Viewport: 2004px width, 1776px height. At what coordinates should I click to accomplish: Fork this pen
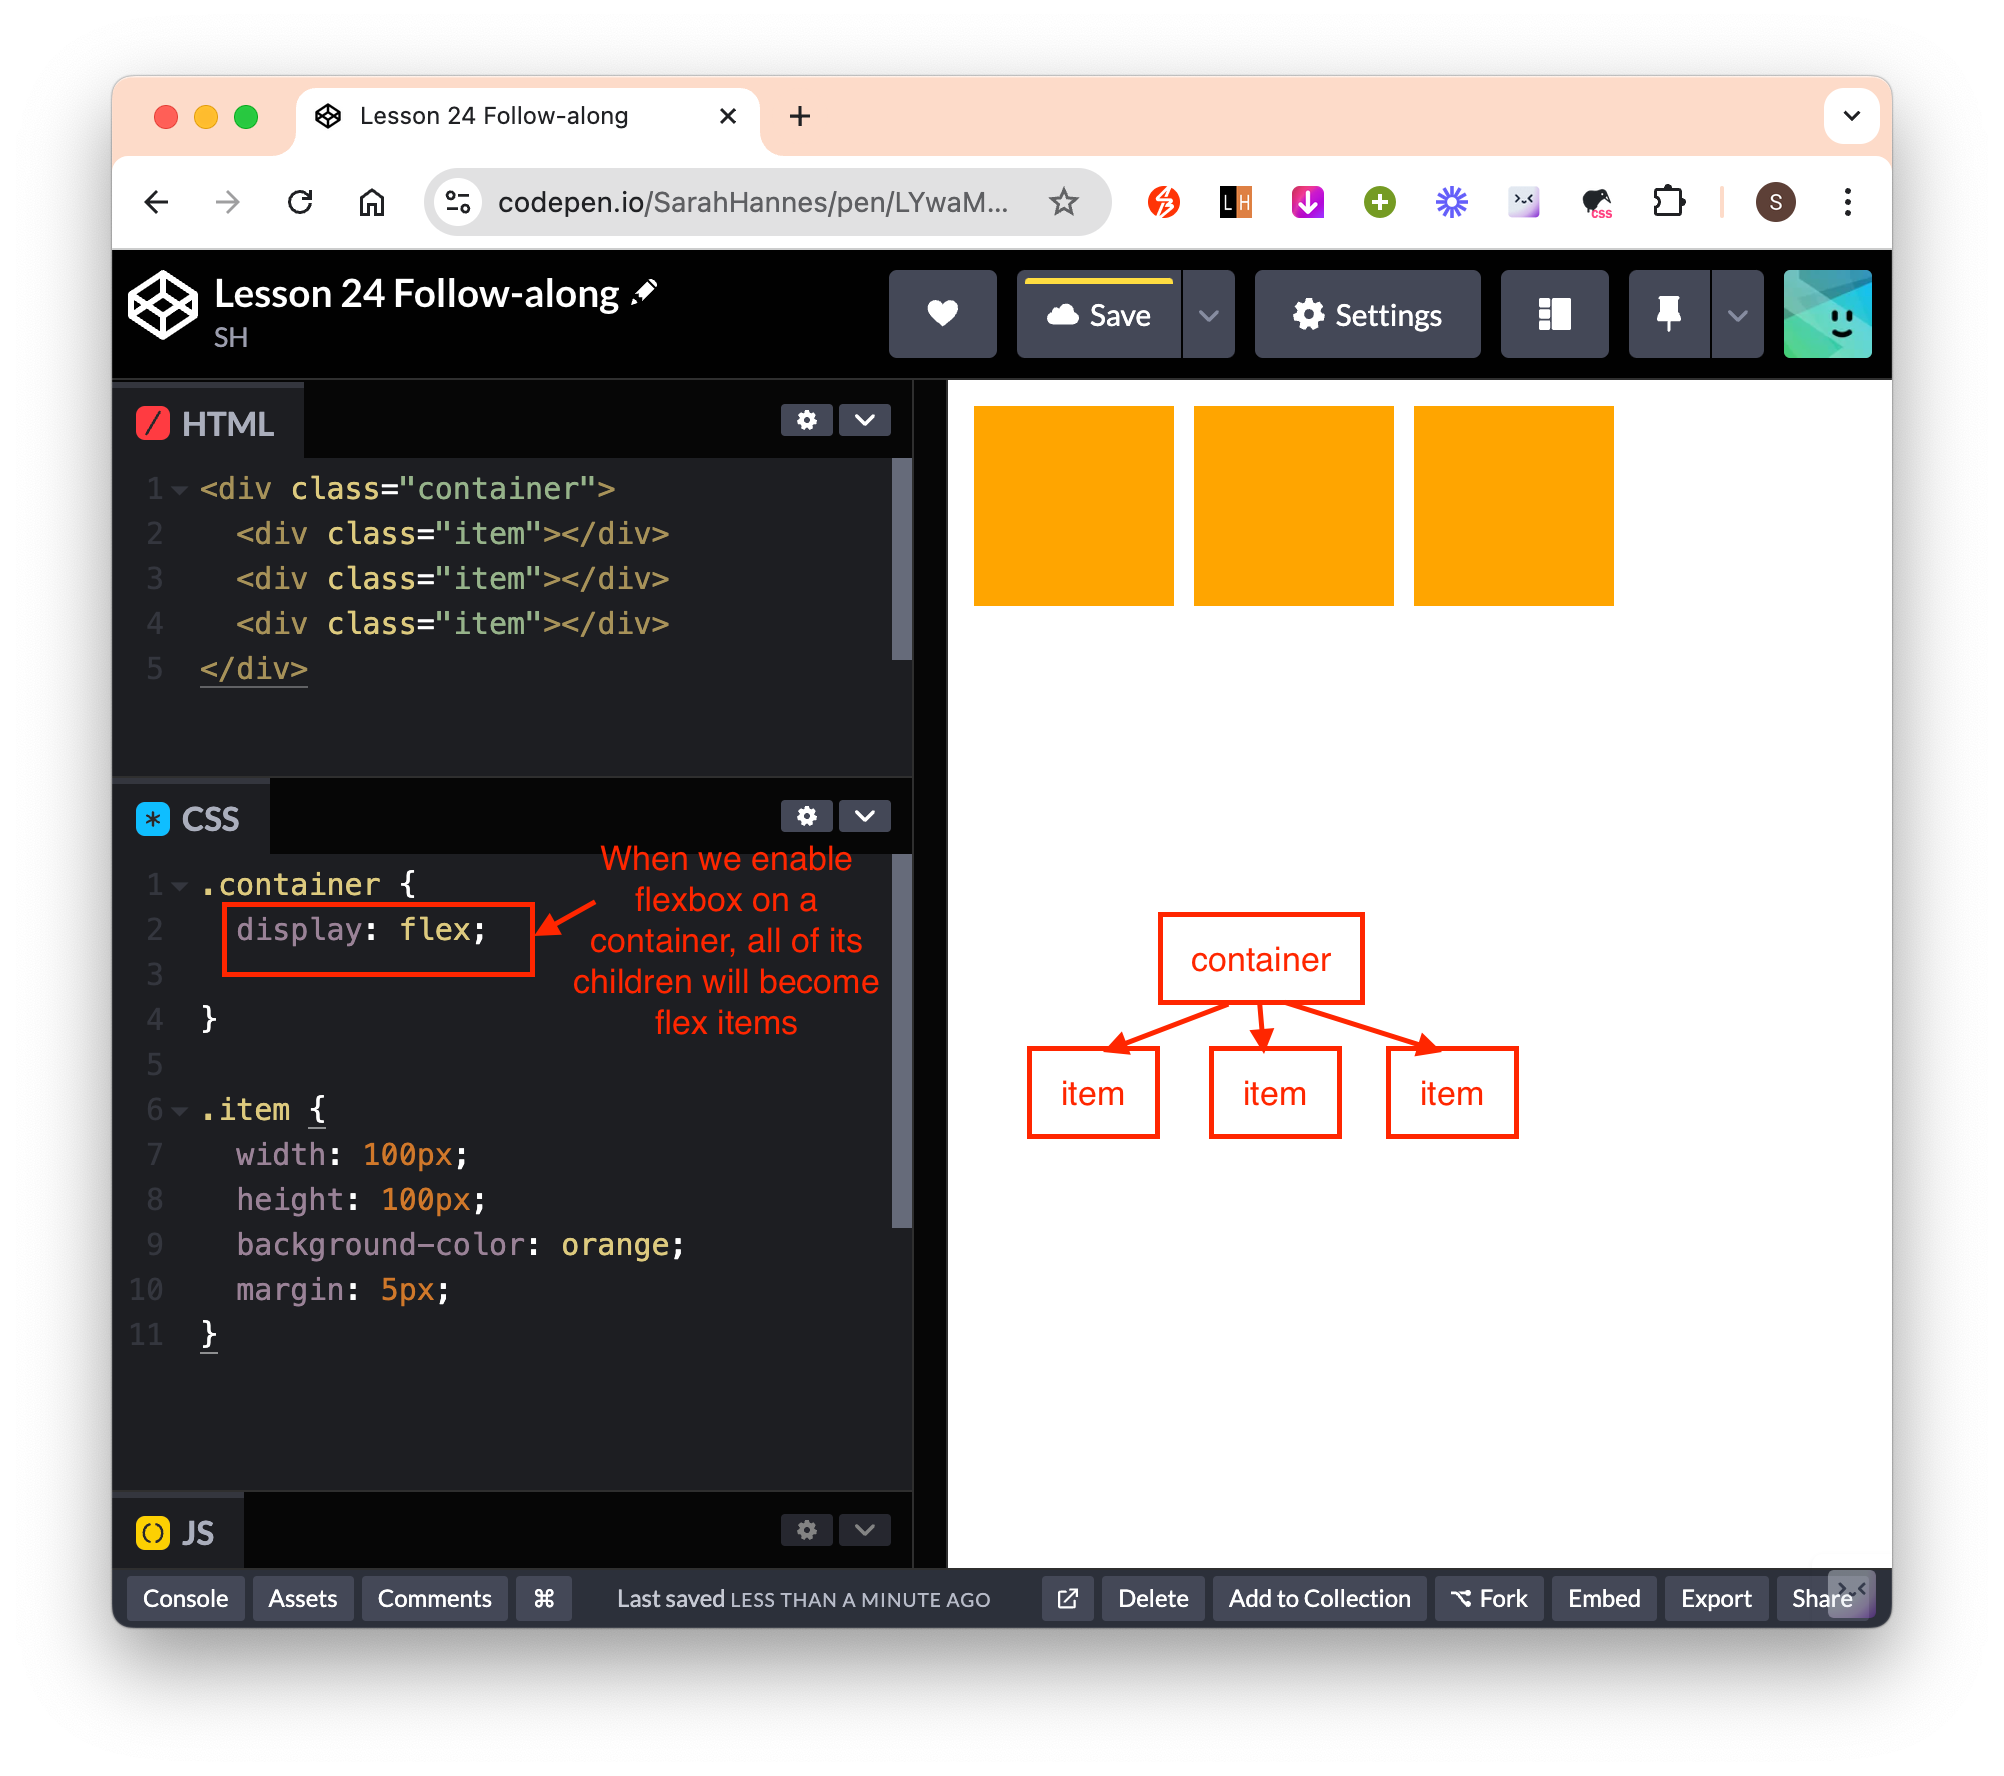point(1489,1598)
